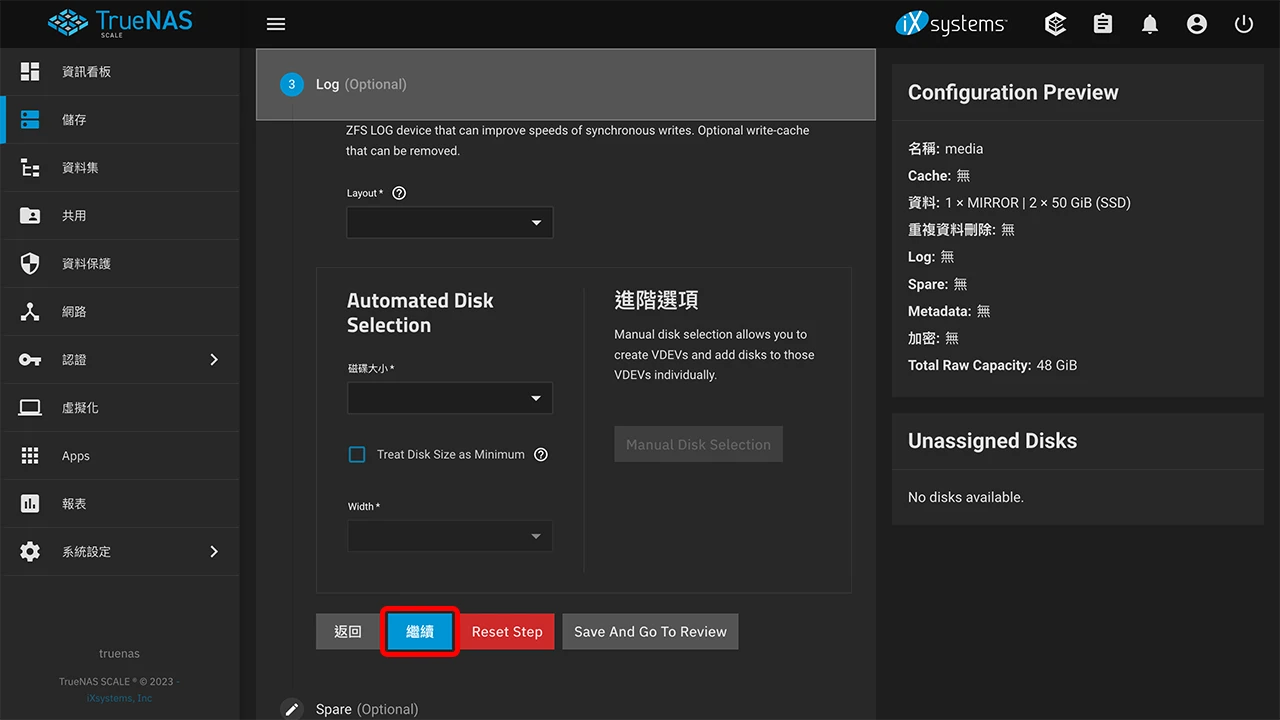Viewport: 1280px width, 720px height.
Task: Open the Dashboard via 資訊看板 sidebar icon
Action: pos(29,71)
